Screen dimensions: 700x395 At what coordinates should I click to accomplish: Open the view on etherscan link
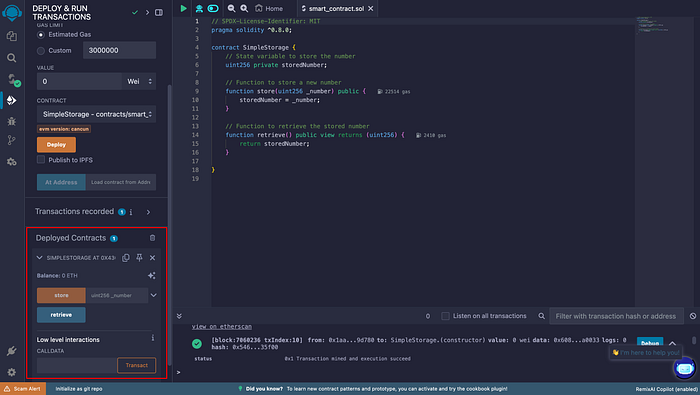(x=222, y=327)
